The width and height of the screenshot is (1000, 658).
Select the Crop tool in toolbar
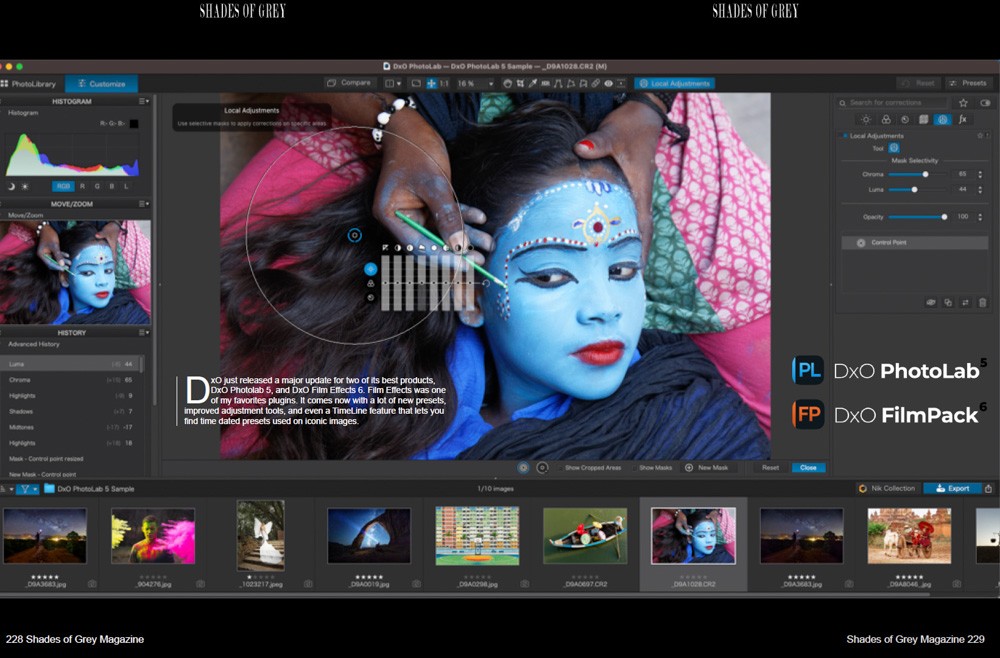(520, 84)
